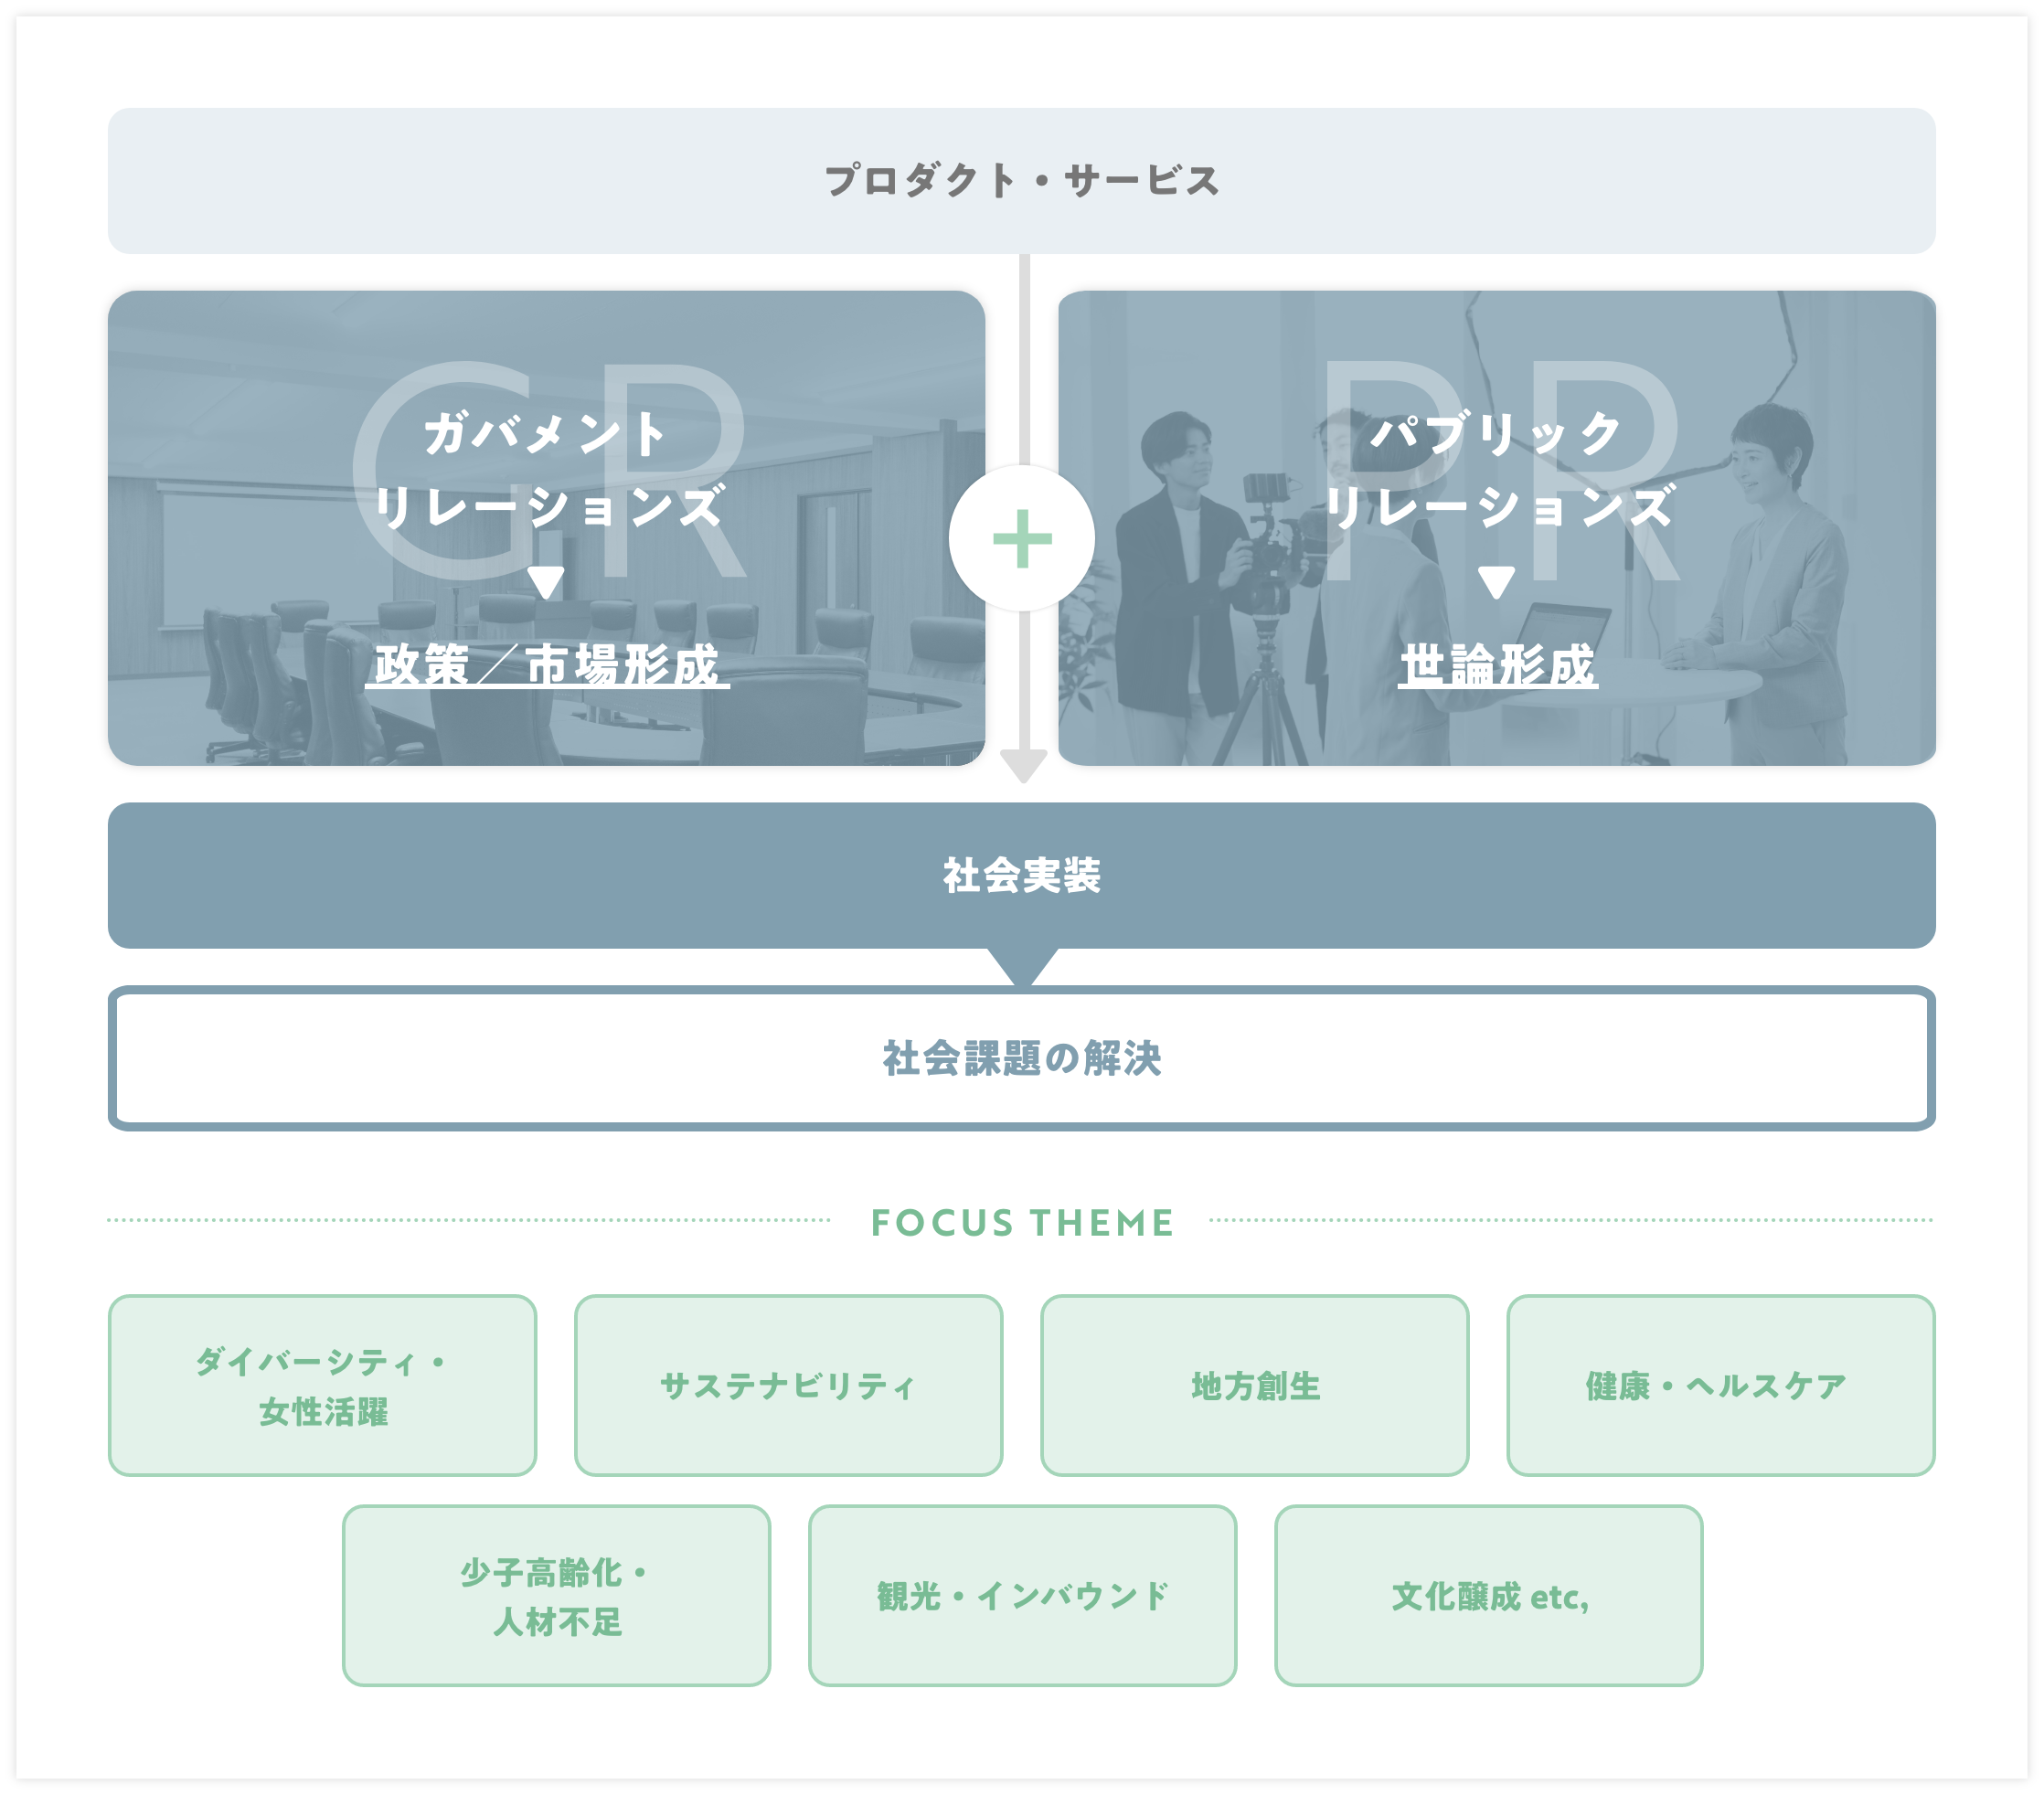
Task: Click the プロダクト・サービス banner
Action: [1021, 181]
